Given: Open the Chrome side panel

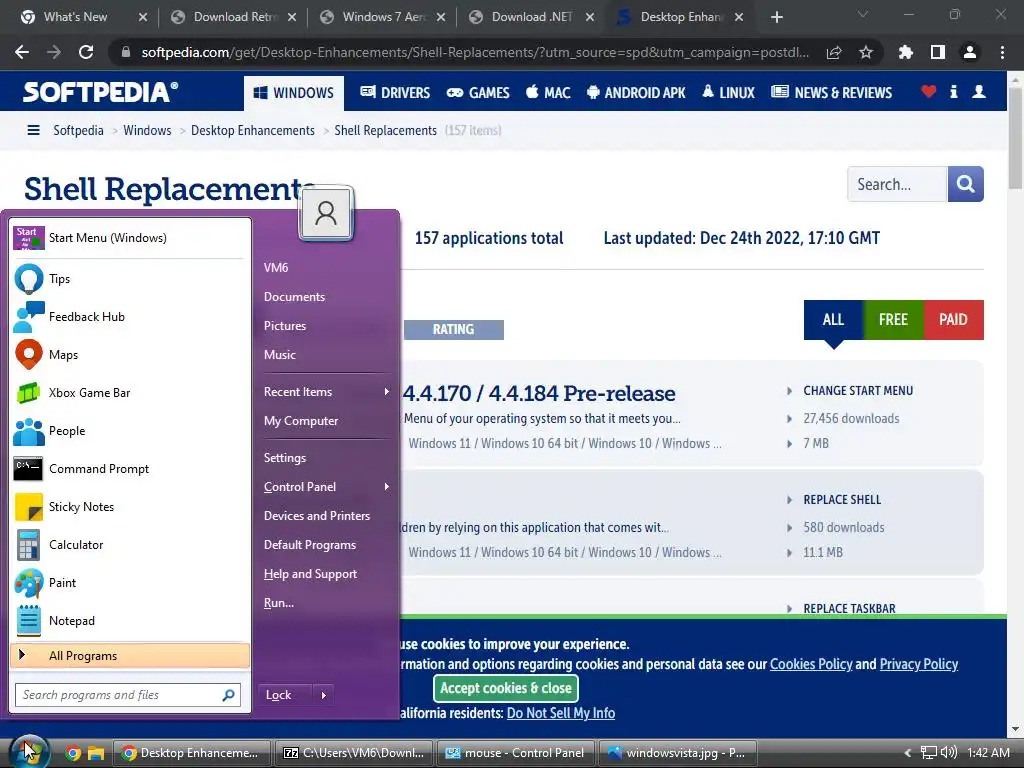Looking at the screenshot, I should (938, 52).
